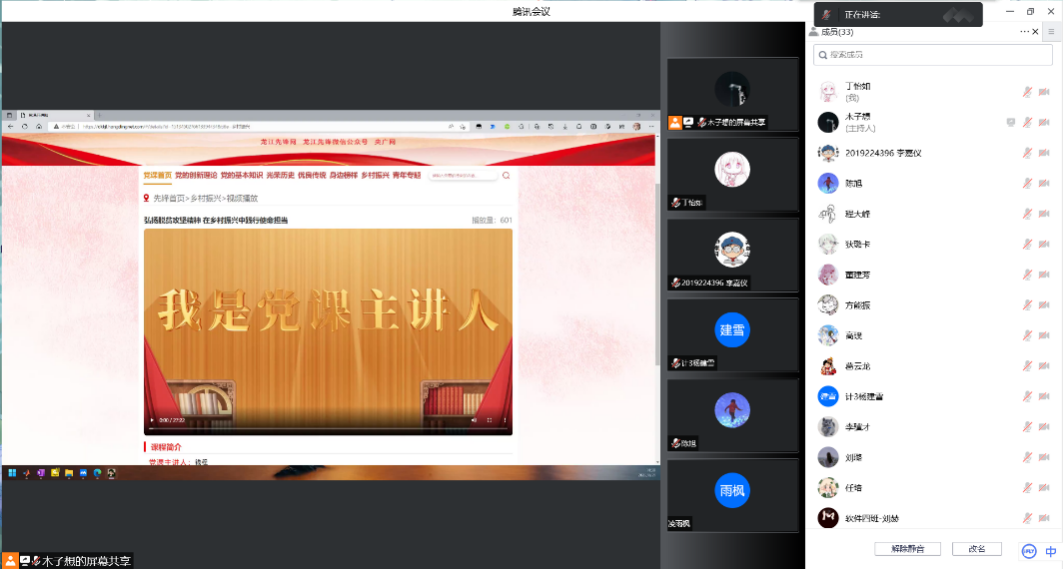Toggle Chinese input mode indicator 中

[x=1051, y=551]
